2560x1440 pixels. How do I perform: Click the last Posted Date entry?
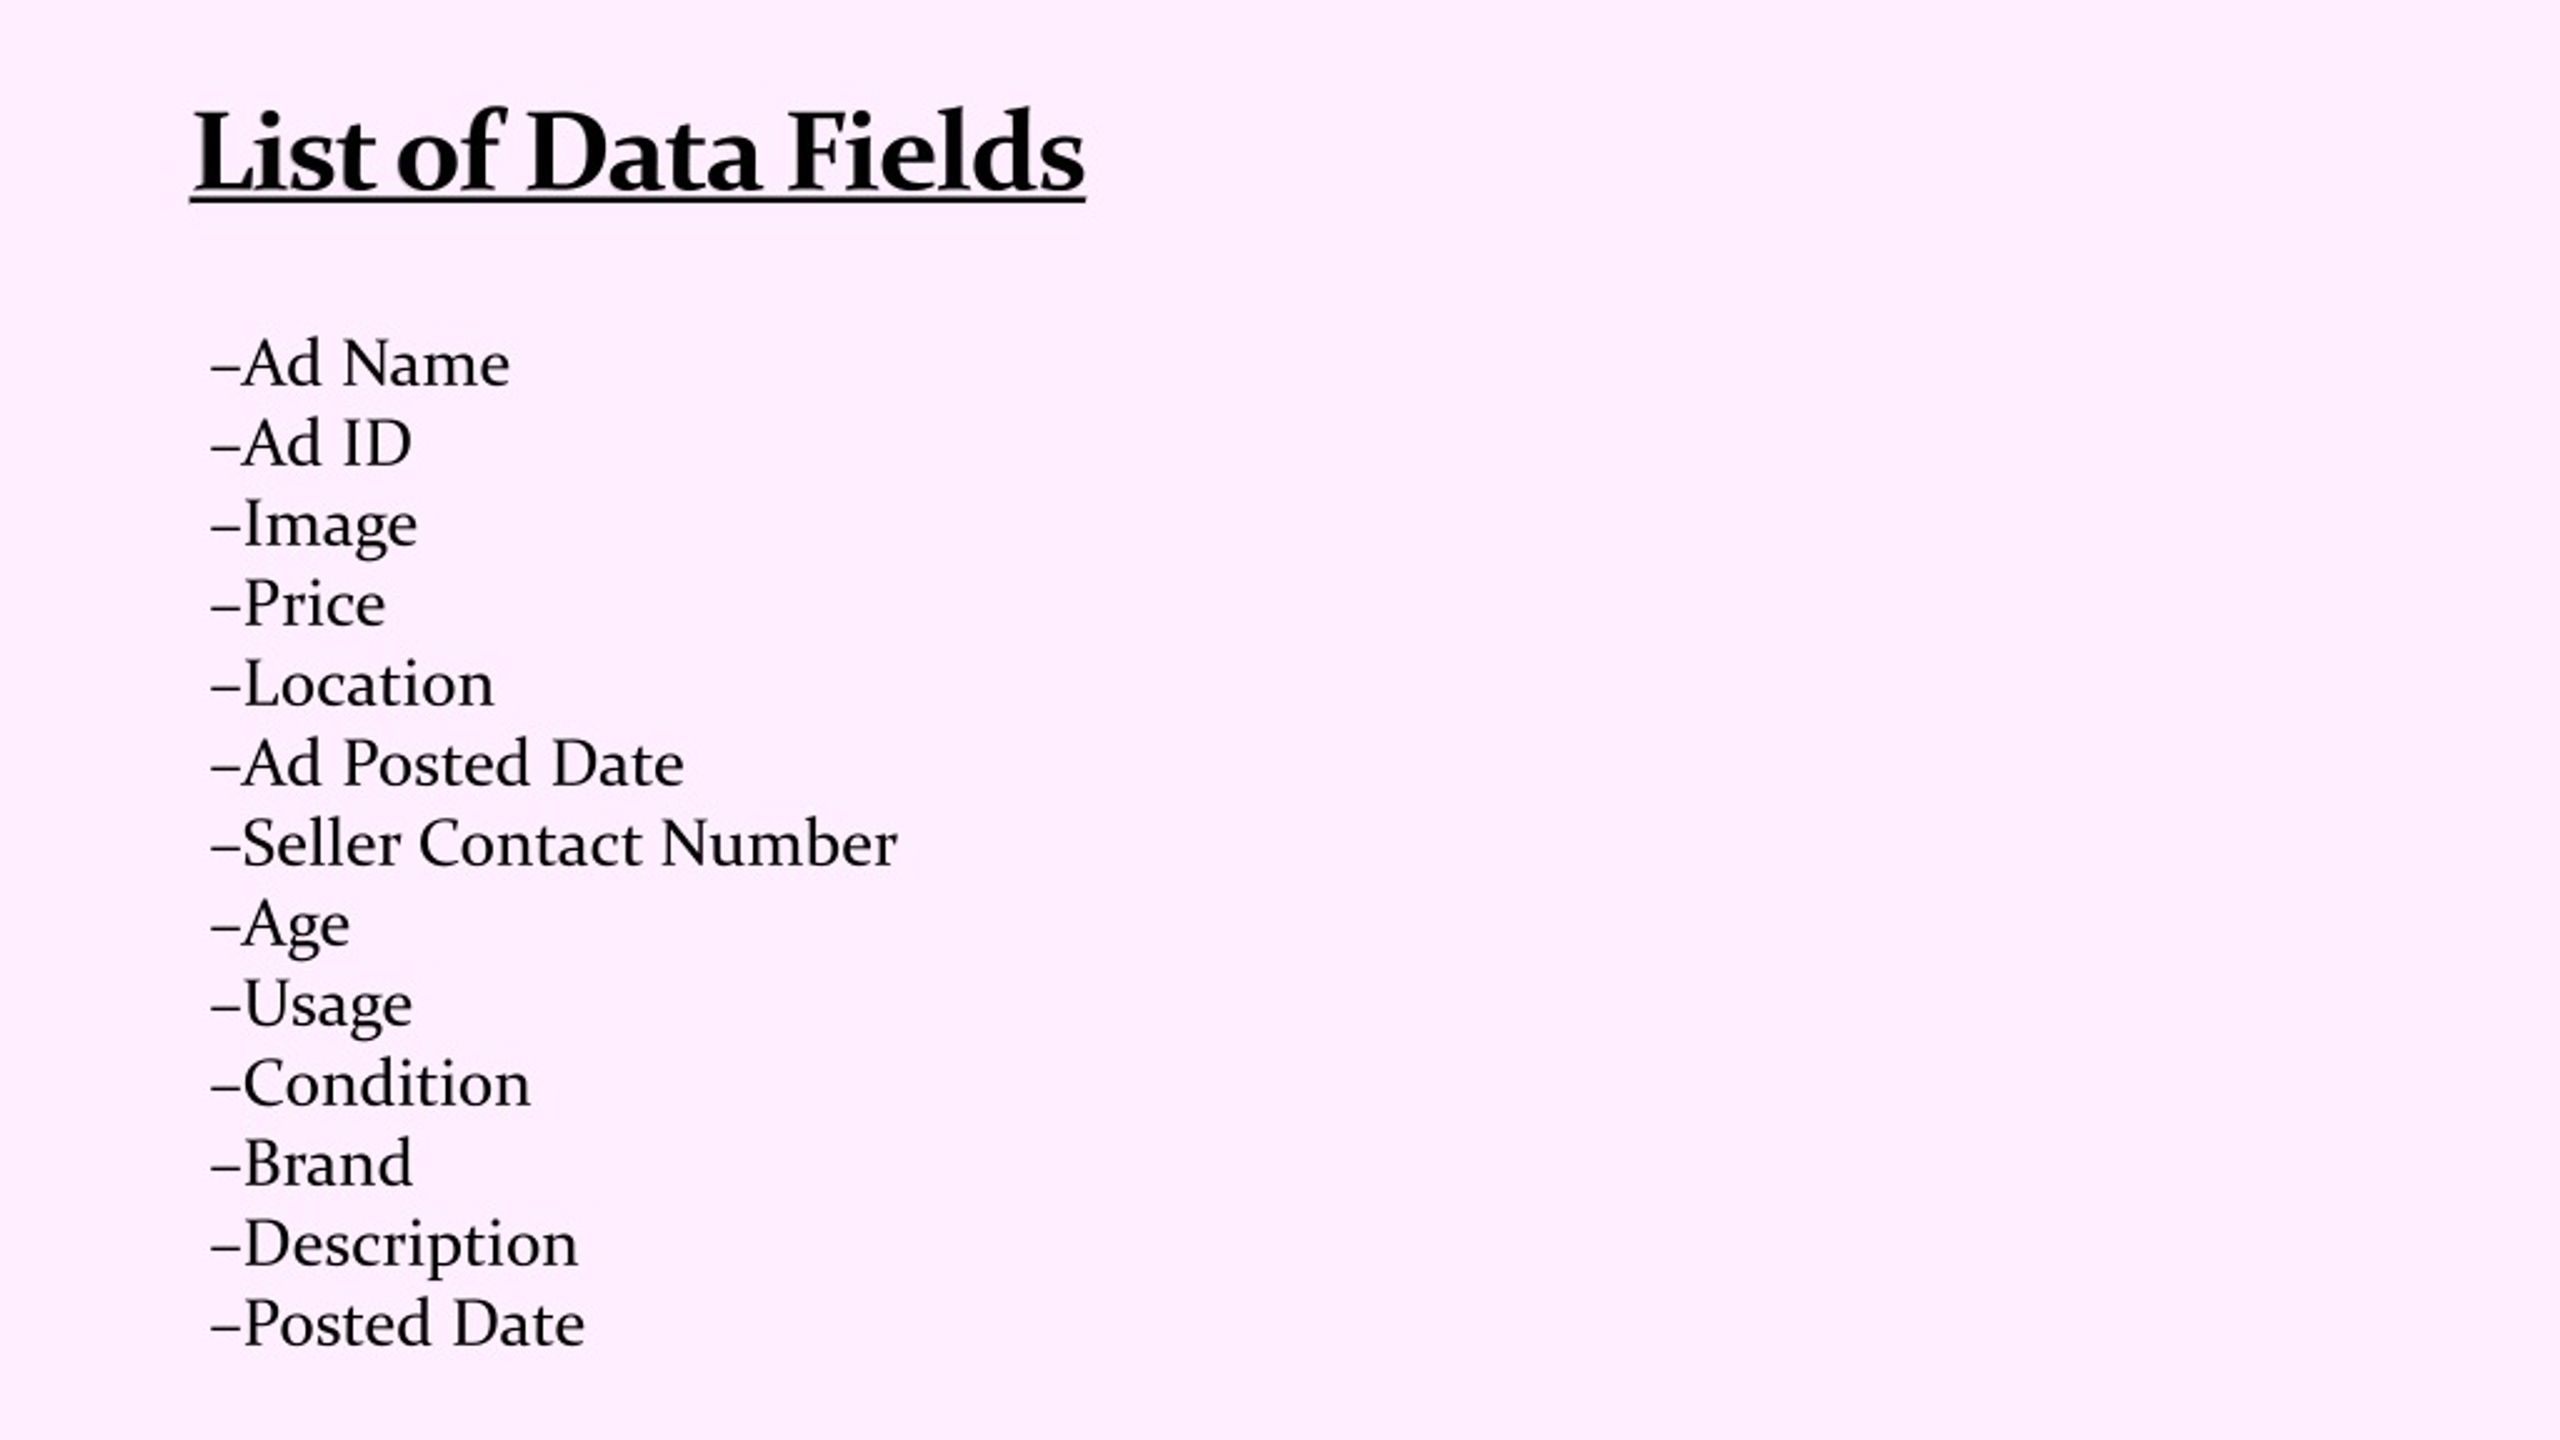tap(398, 1323)
